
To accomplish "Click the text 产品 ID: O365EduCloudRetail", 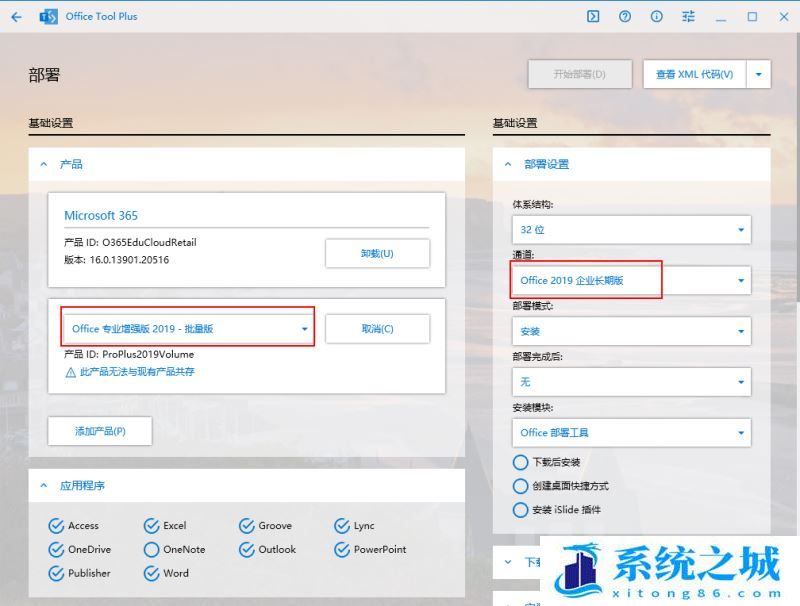I will 130,242.
